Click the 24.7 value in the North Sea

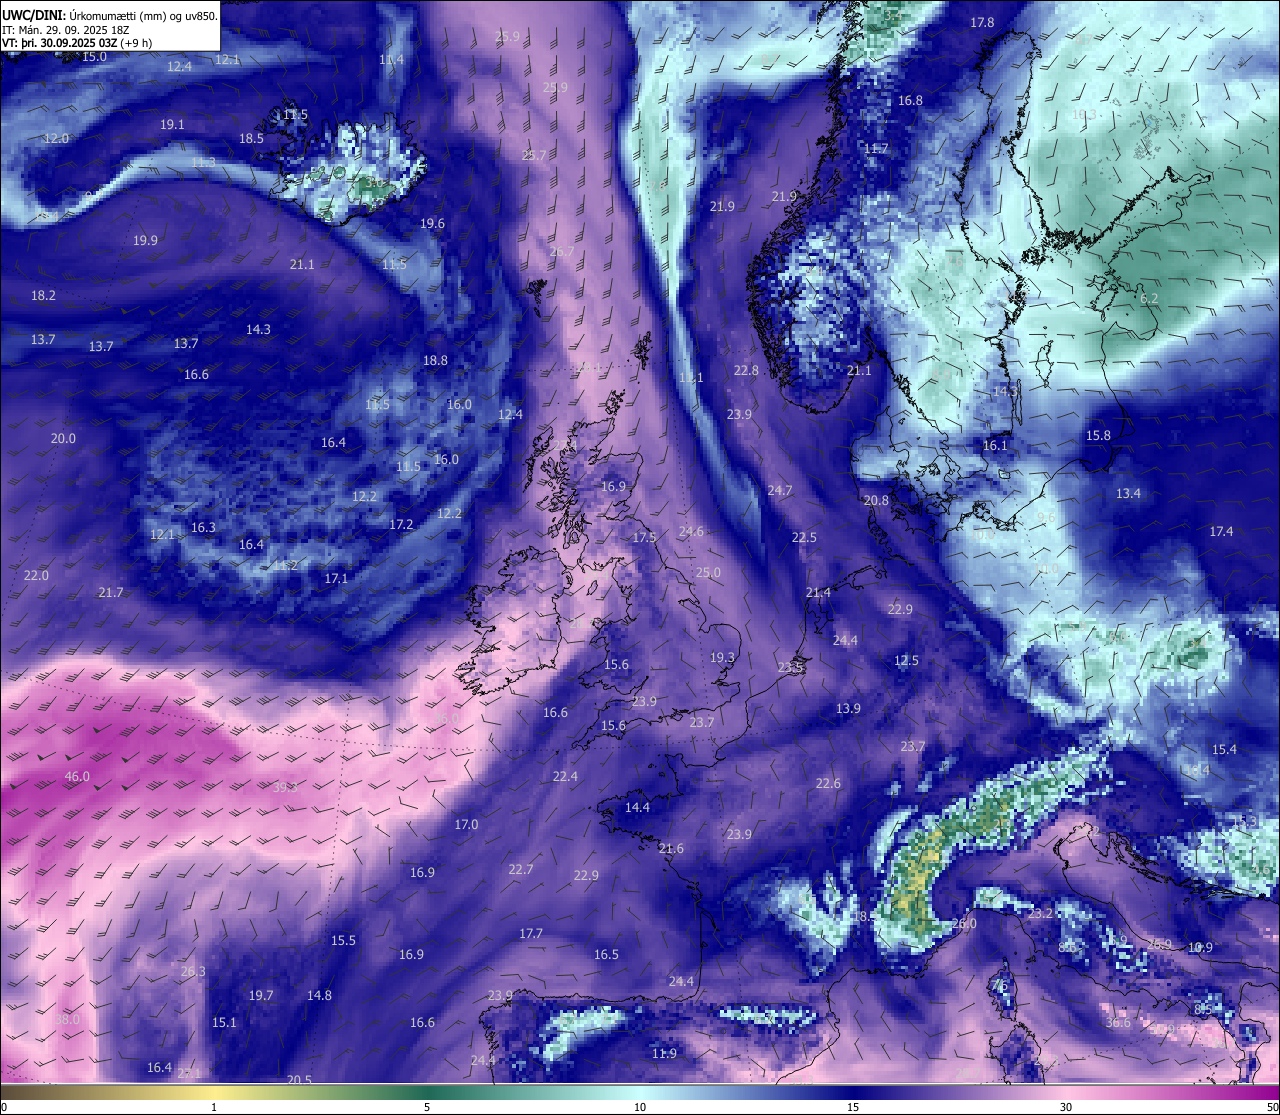(779, 491)
